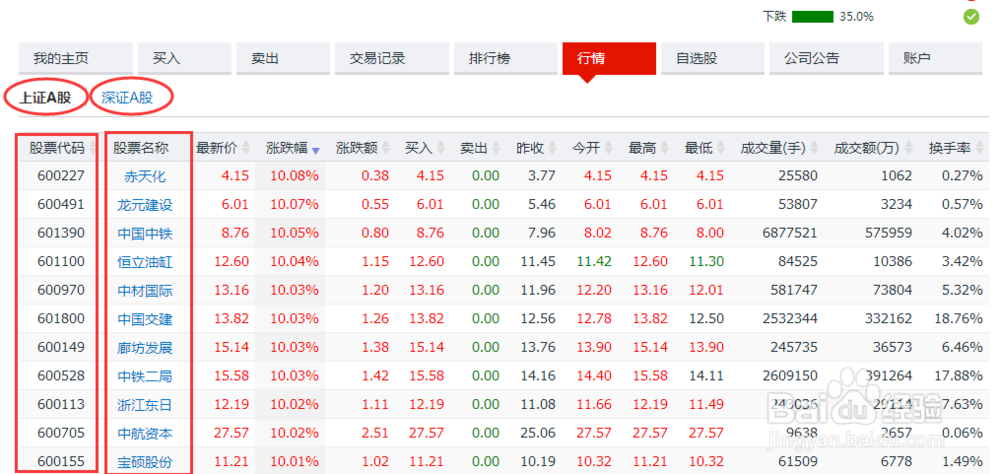Click the 10.08% change value

pos(294,175)
